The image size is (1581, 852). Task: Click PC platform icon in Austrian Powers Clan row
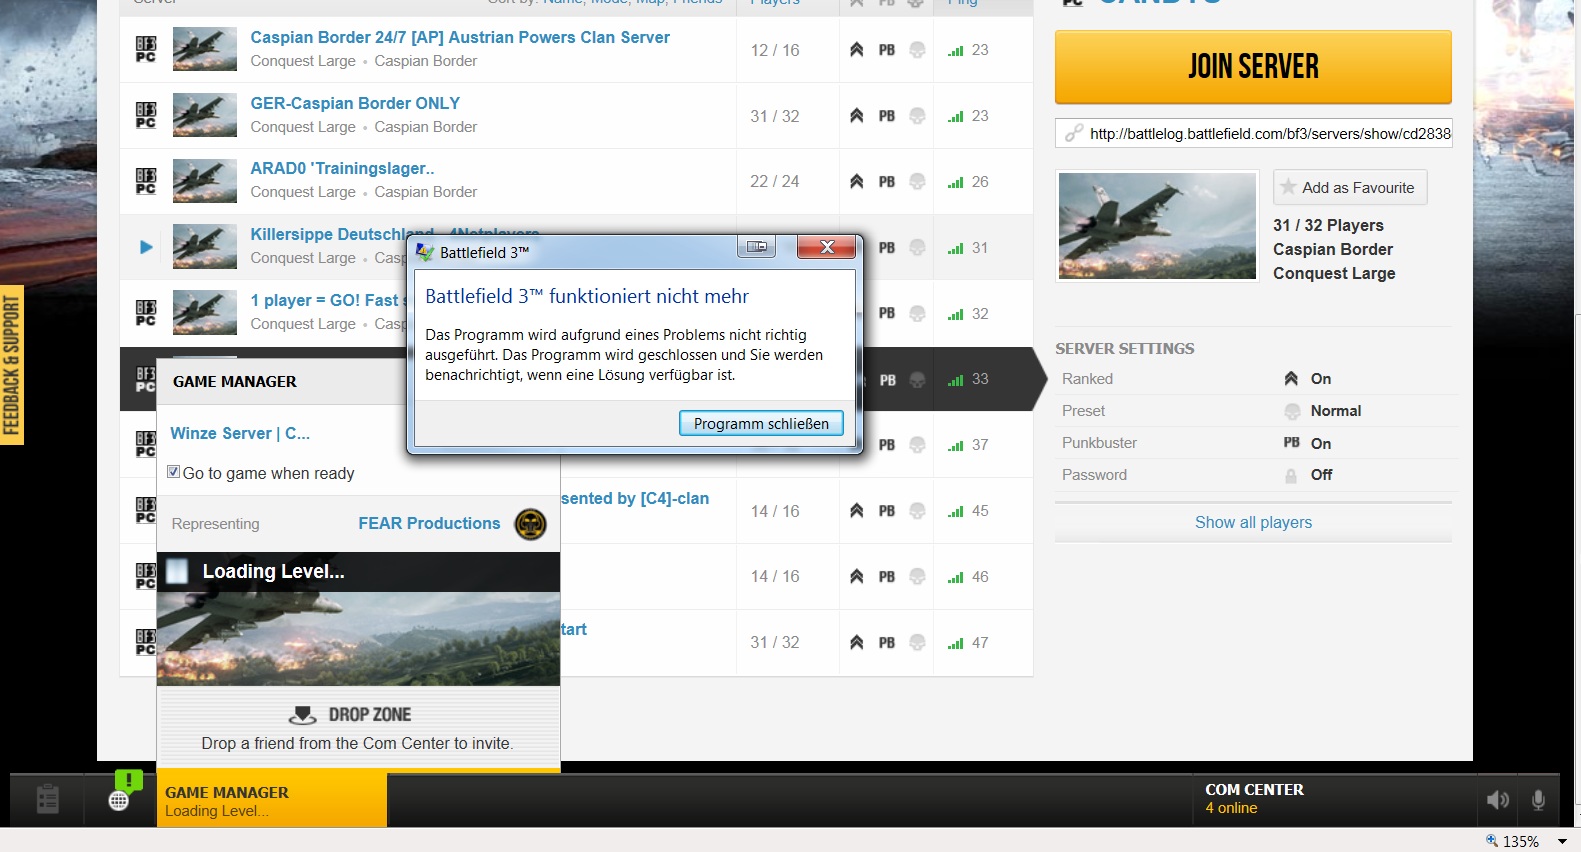click(x=146, y=50)
